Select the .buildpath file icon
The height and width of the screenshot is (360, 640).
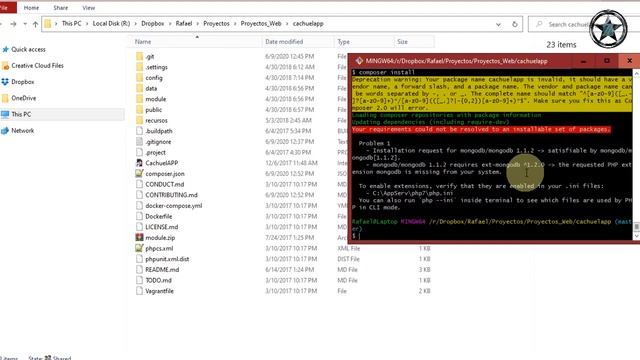pos(139,131)
